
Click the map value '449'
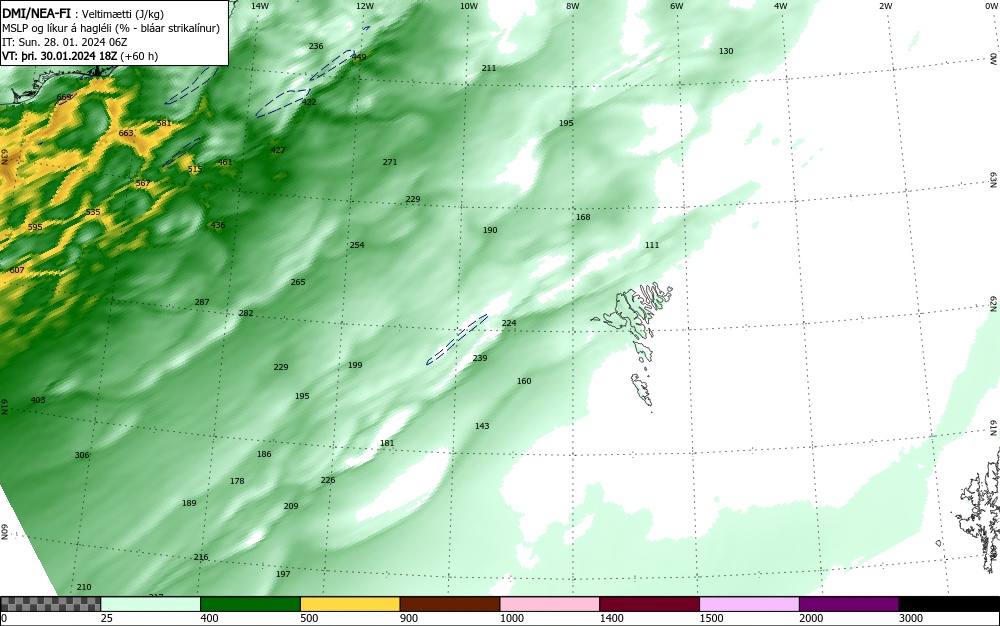(x=359, y=57)
